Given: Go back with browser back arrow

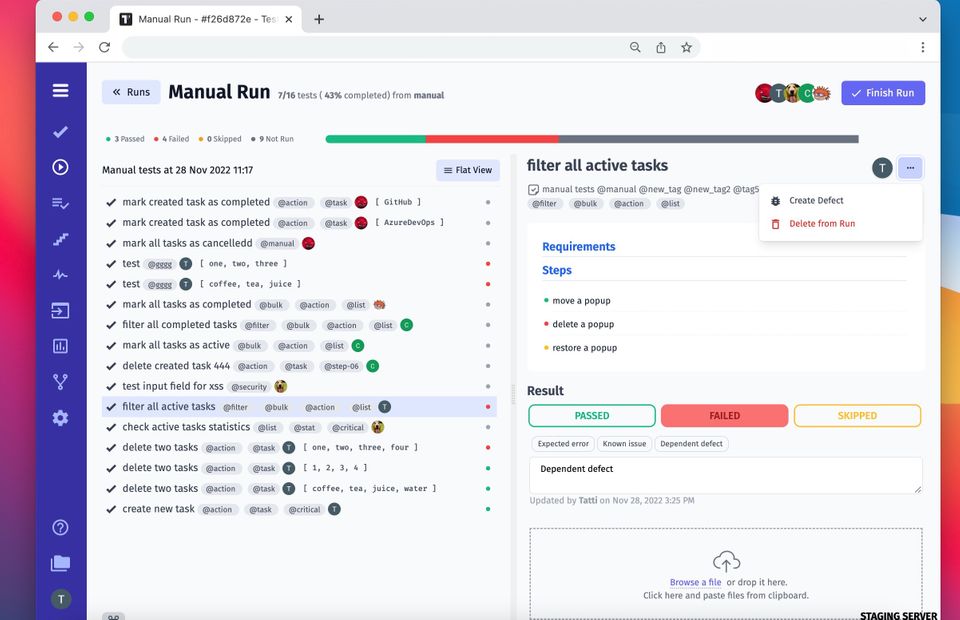Looking at the screenshot, I should point(53,47).
